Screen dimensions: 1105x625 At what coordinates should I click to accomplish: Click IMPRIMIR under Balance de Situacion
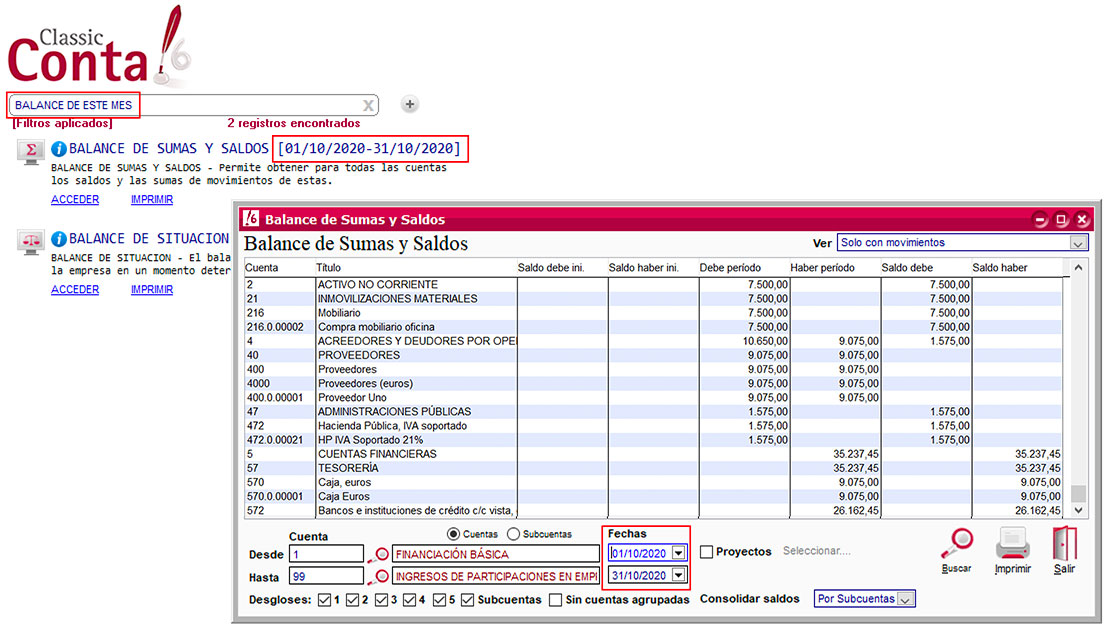pos(152,290)
